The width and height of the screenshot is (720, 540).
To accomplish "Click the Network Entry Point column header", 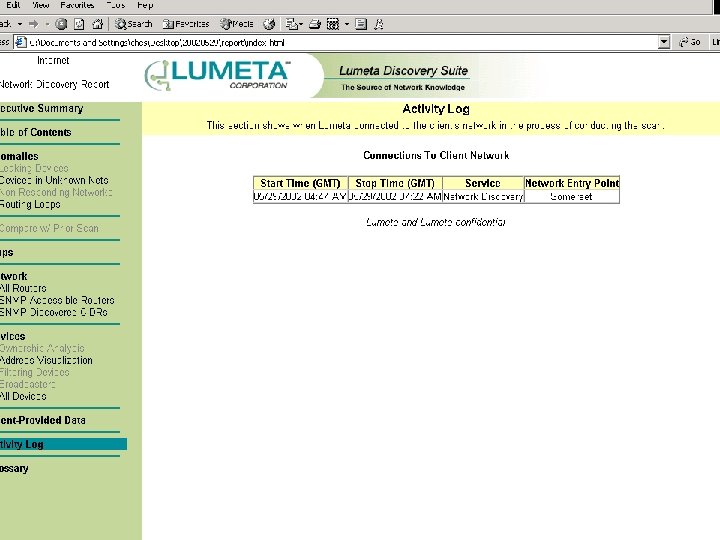I will pos(572,183).
